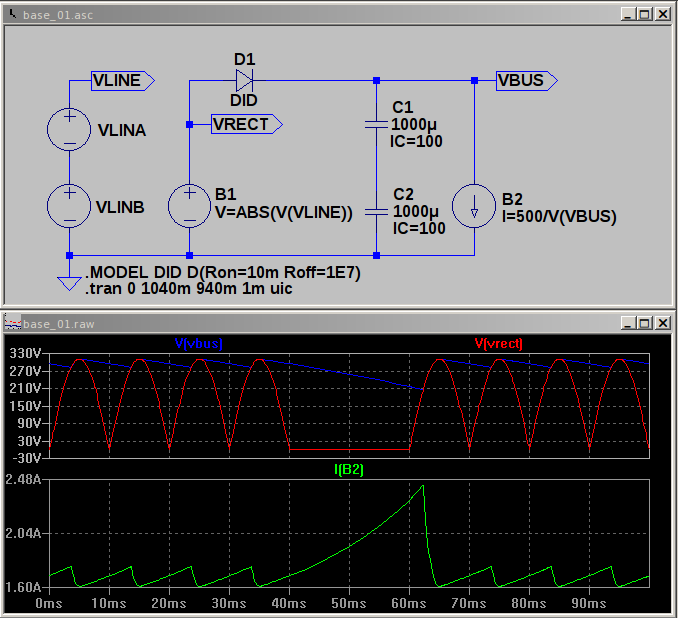Minimize the base_01.asc schematic window
This screenshot has width=678, height=618.
coord(628,14)
